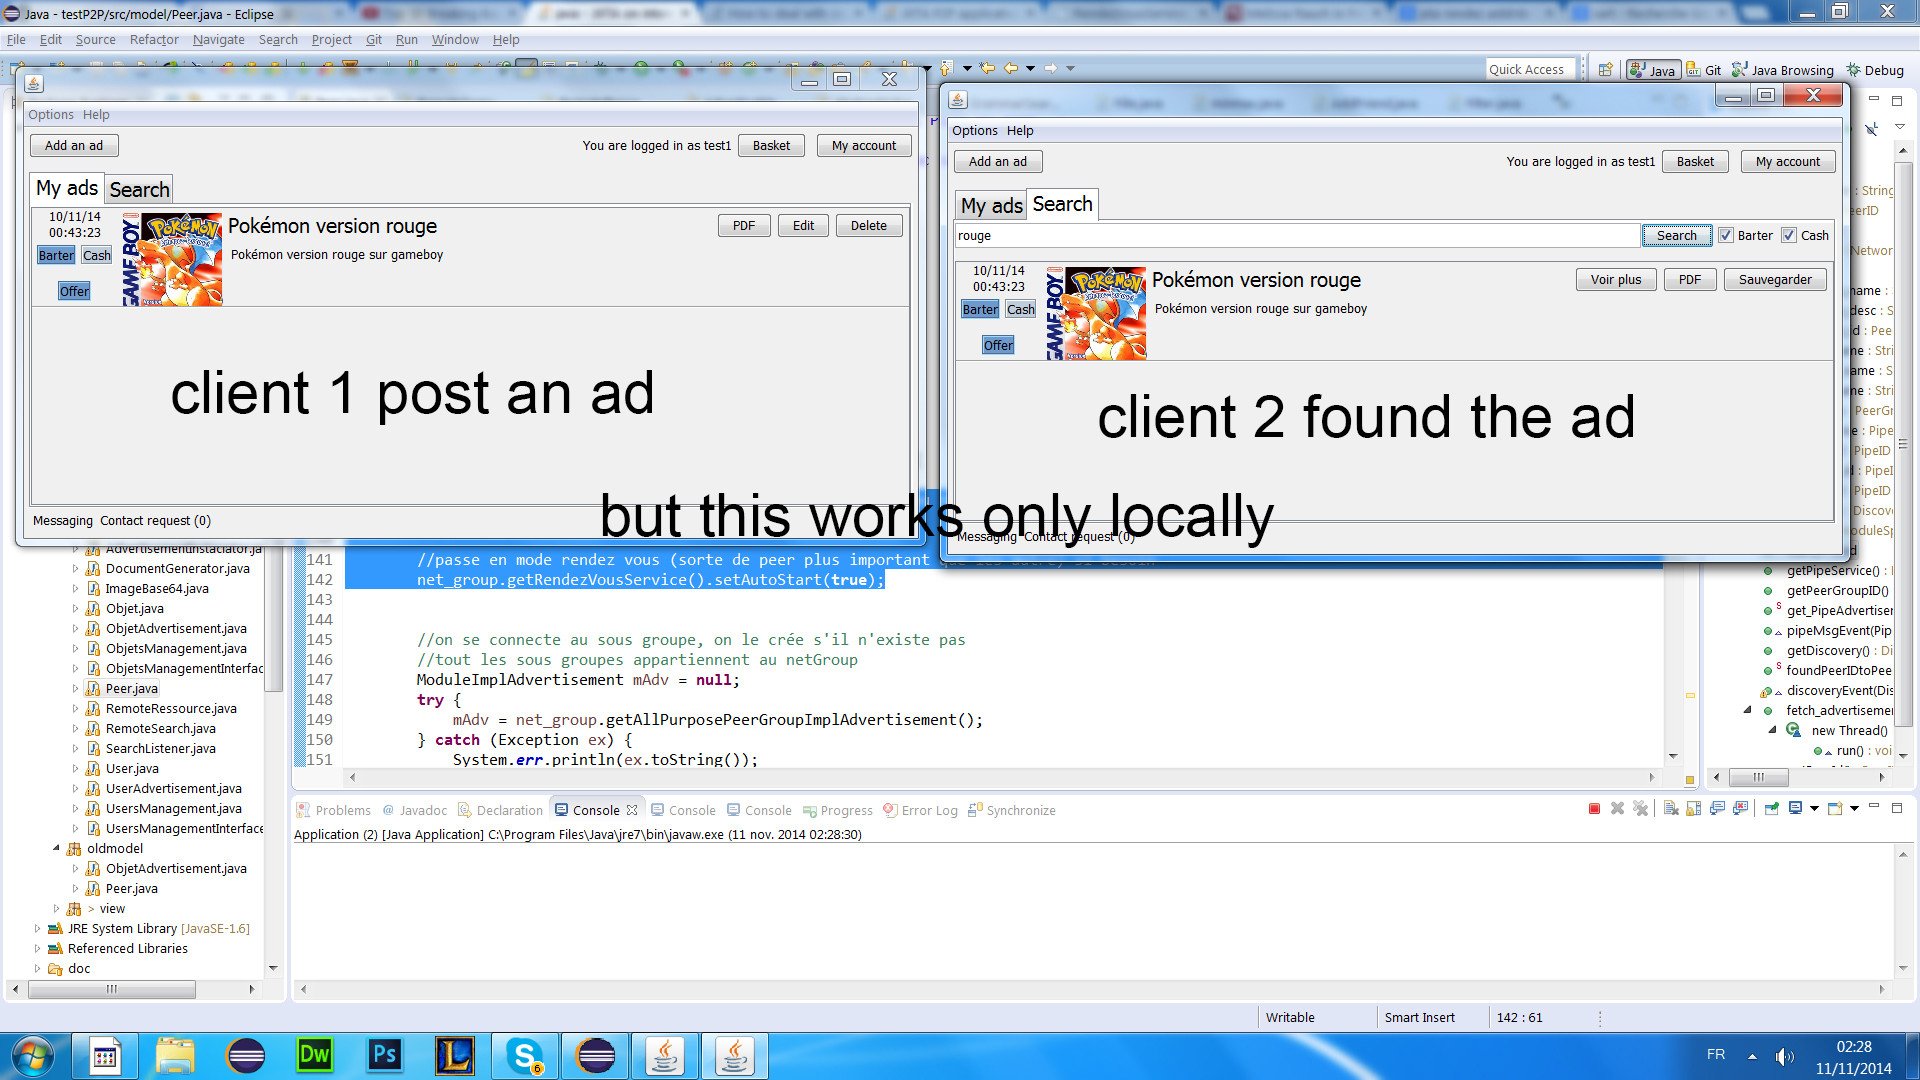Open the Eclipse Navigate menu
This screenshot has height=1080, width=1920.
[x=218, y=39]
